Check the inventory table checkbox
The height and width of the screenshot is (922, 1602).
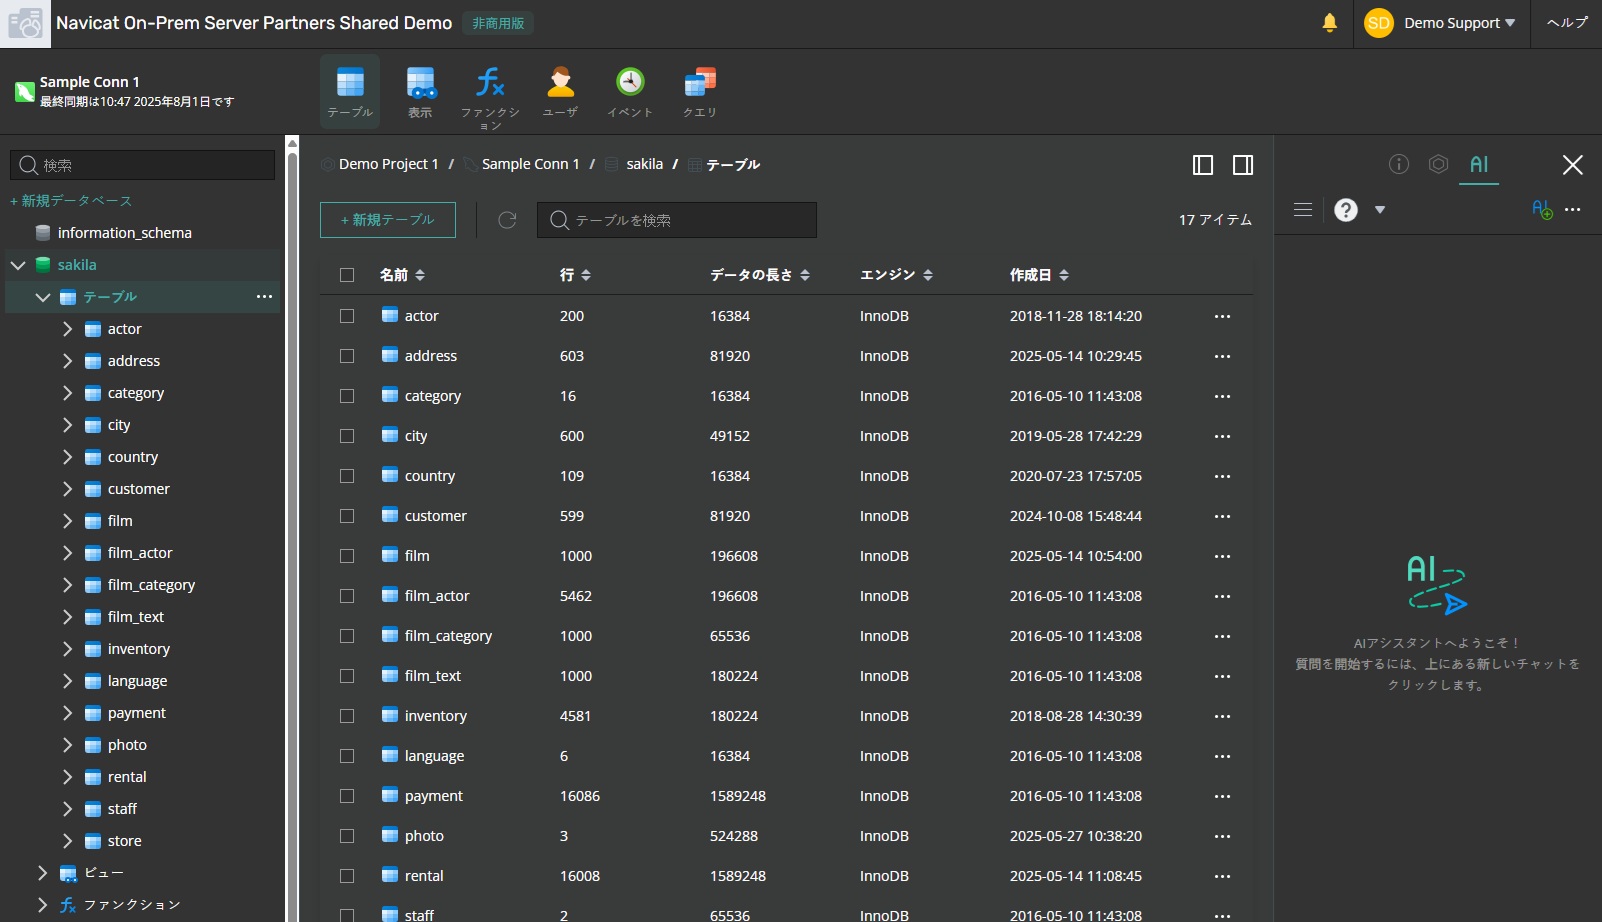point(347,716)
